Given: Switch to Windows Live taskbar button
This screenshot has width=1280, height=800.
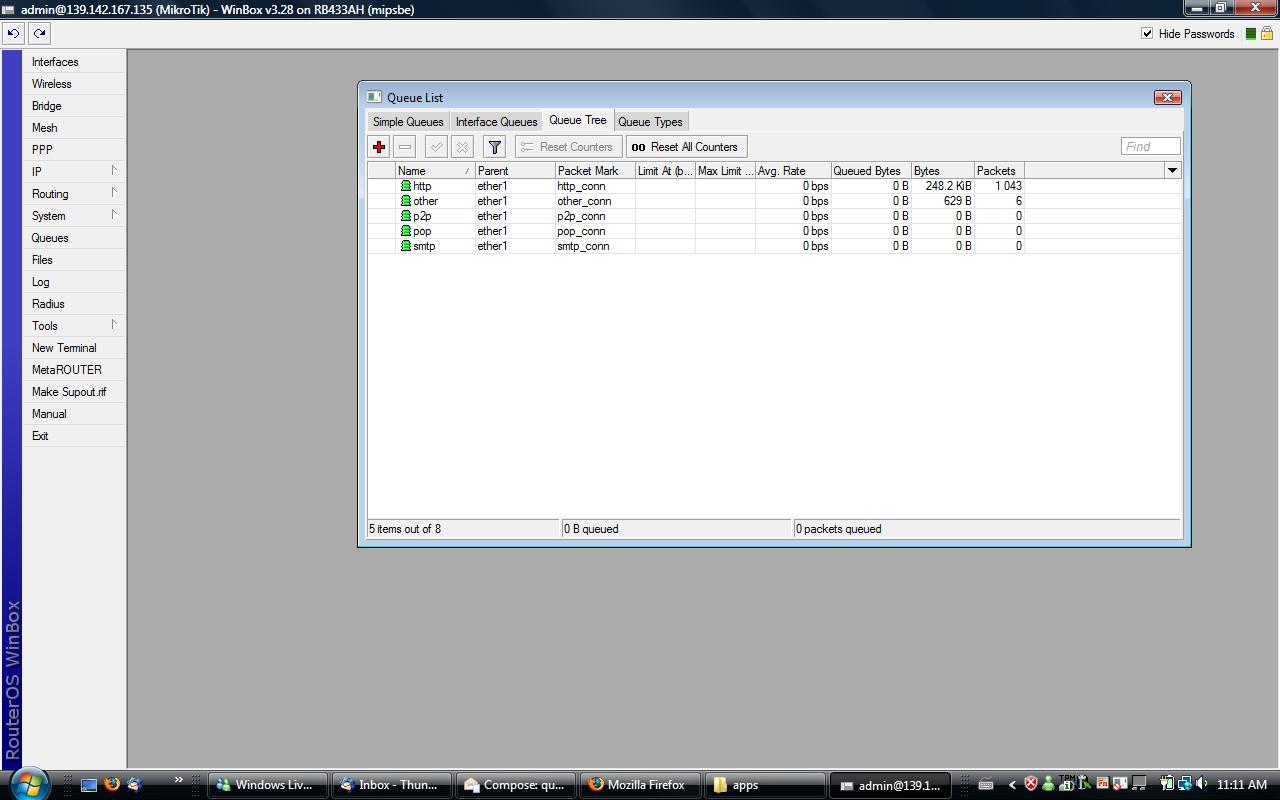Looking at the screenshot, I should pos(268,785).
